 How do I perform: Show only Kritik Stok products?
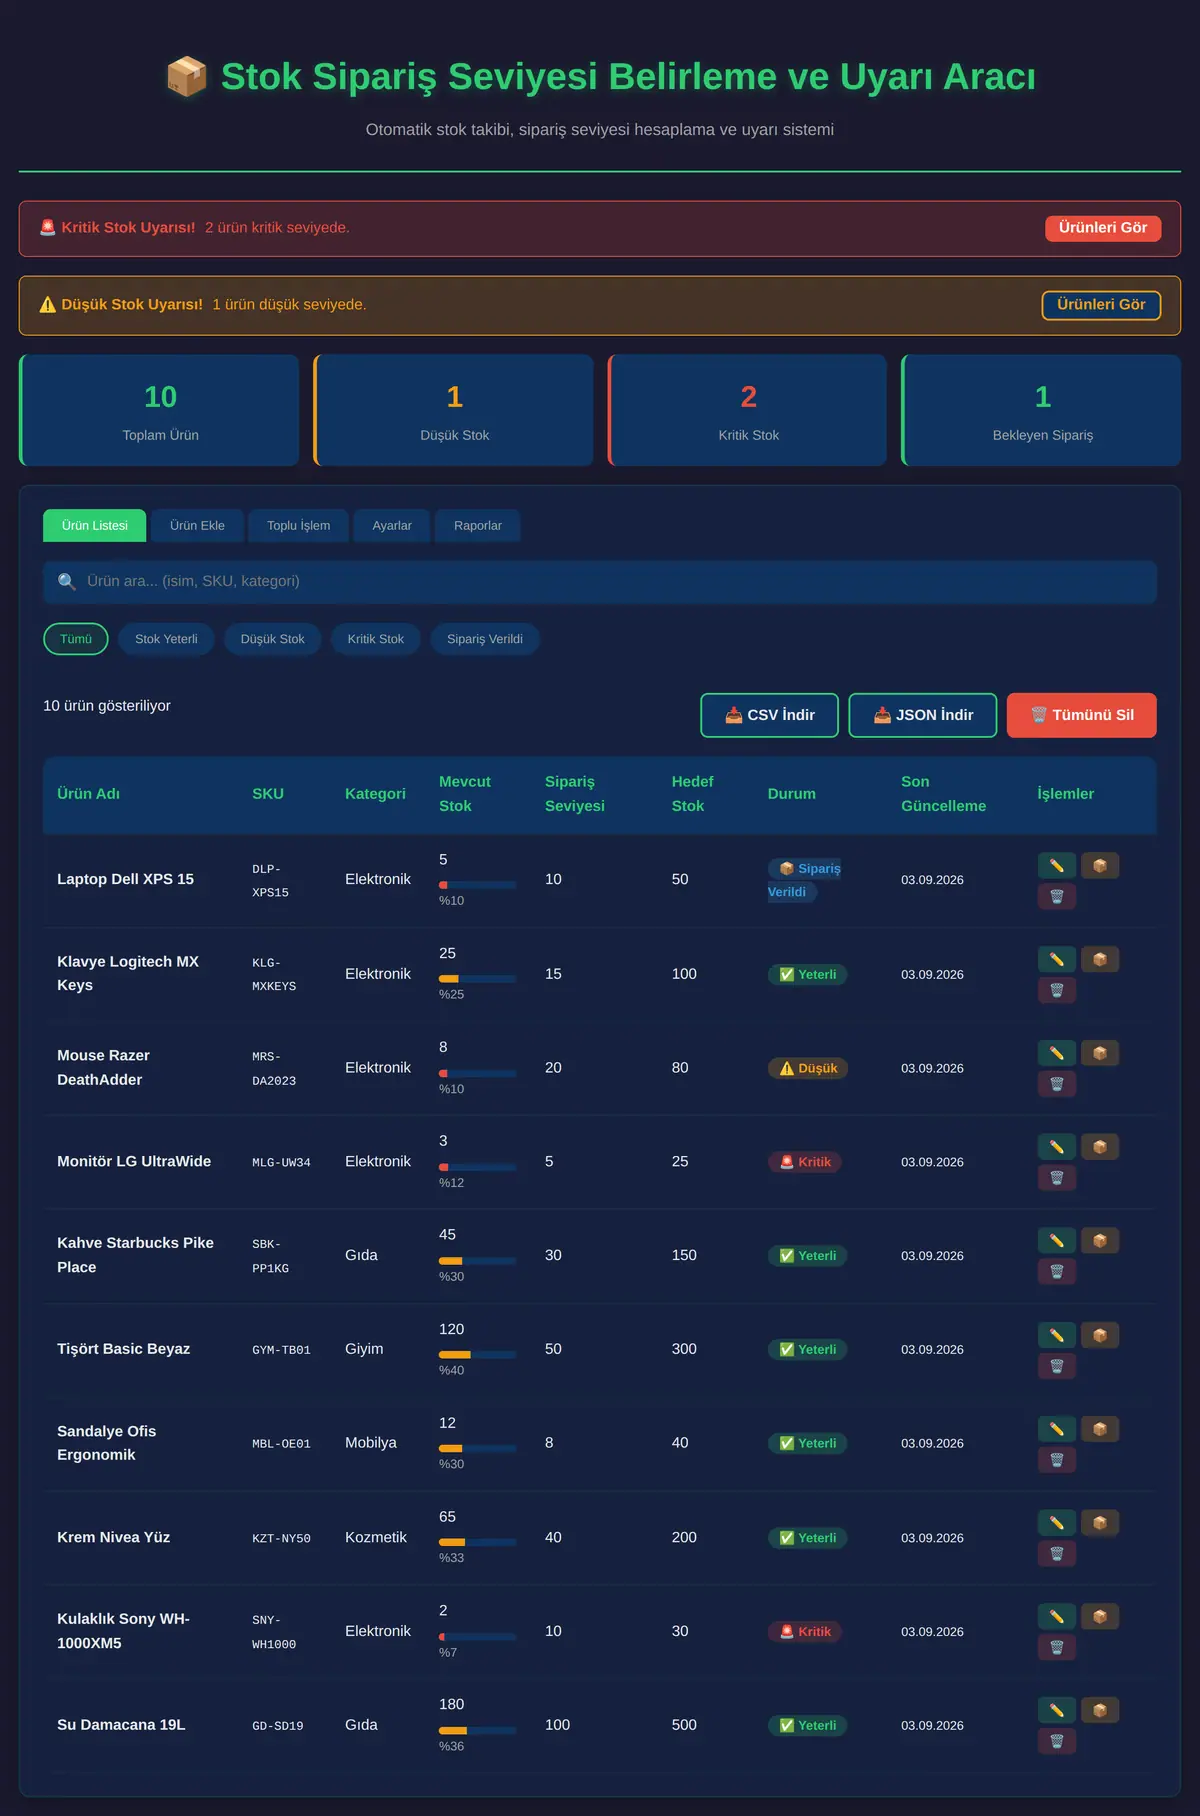tap(376, 639)
